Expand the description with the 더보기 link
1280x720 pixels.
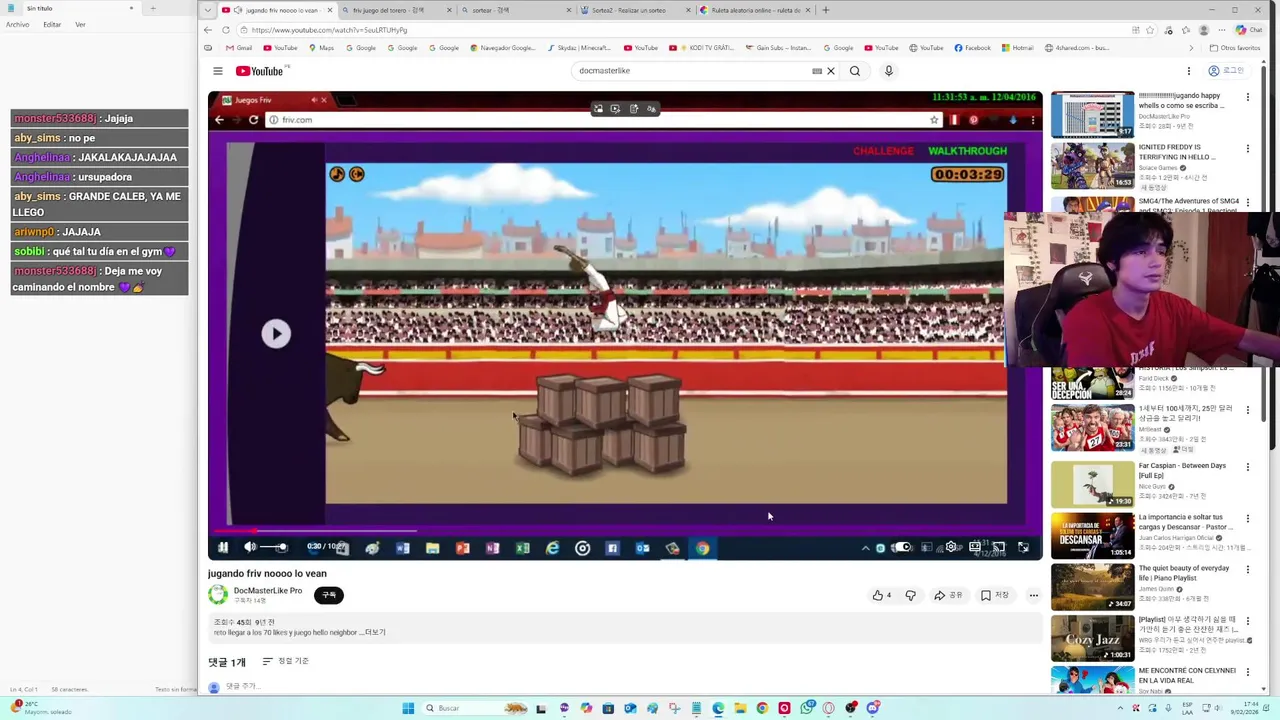[x=374, y=633]
